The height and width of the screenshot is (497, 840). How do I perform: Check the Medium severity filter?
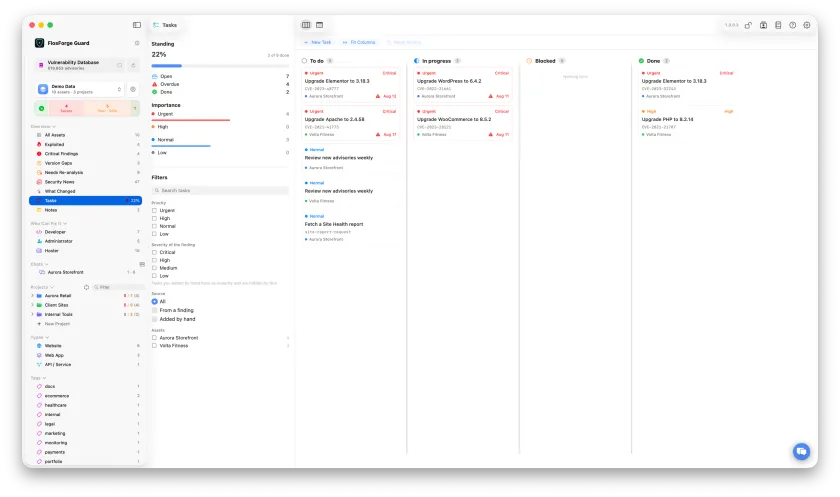pos(154,268)
